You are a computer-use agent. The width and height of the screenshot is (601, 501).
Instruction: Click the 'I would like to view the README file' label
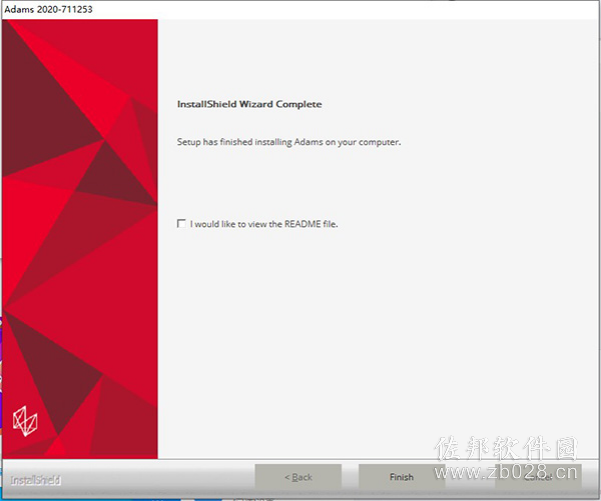264,224
